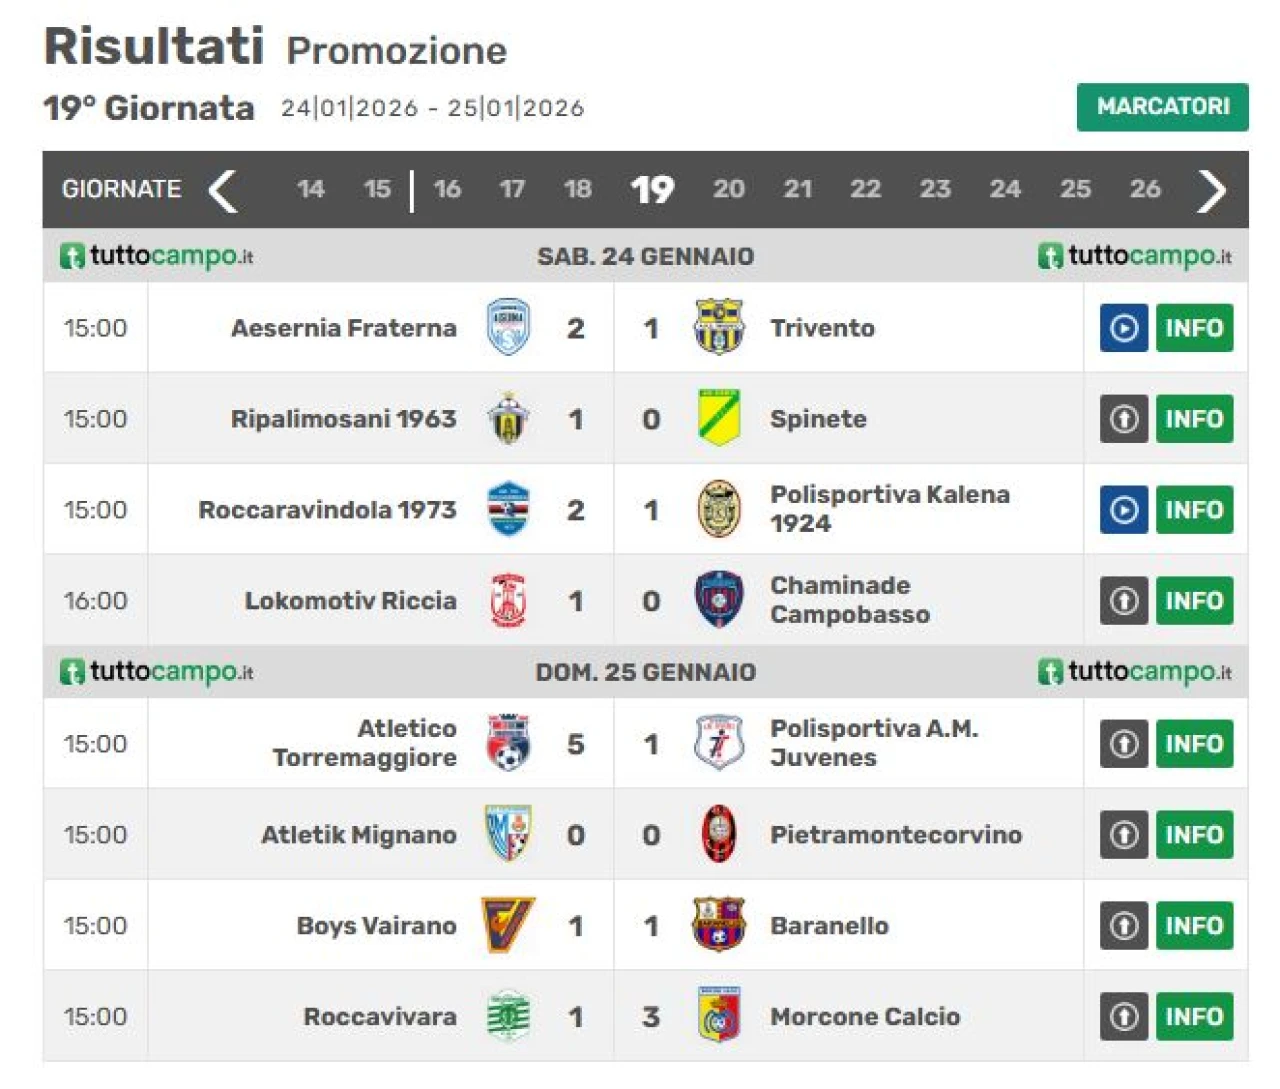Go to previous giornate with left chevron
The image size is (1280, 1089).
tap(222, 190)
